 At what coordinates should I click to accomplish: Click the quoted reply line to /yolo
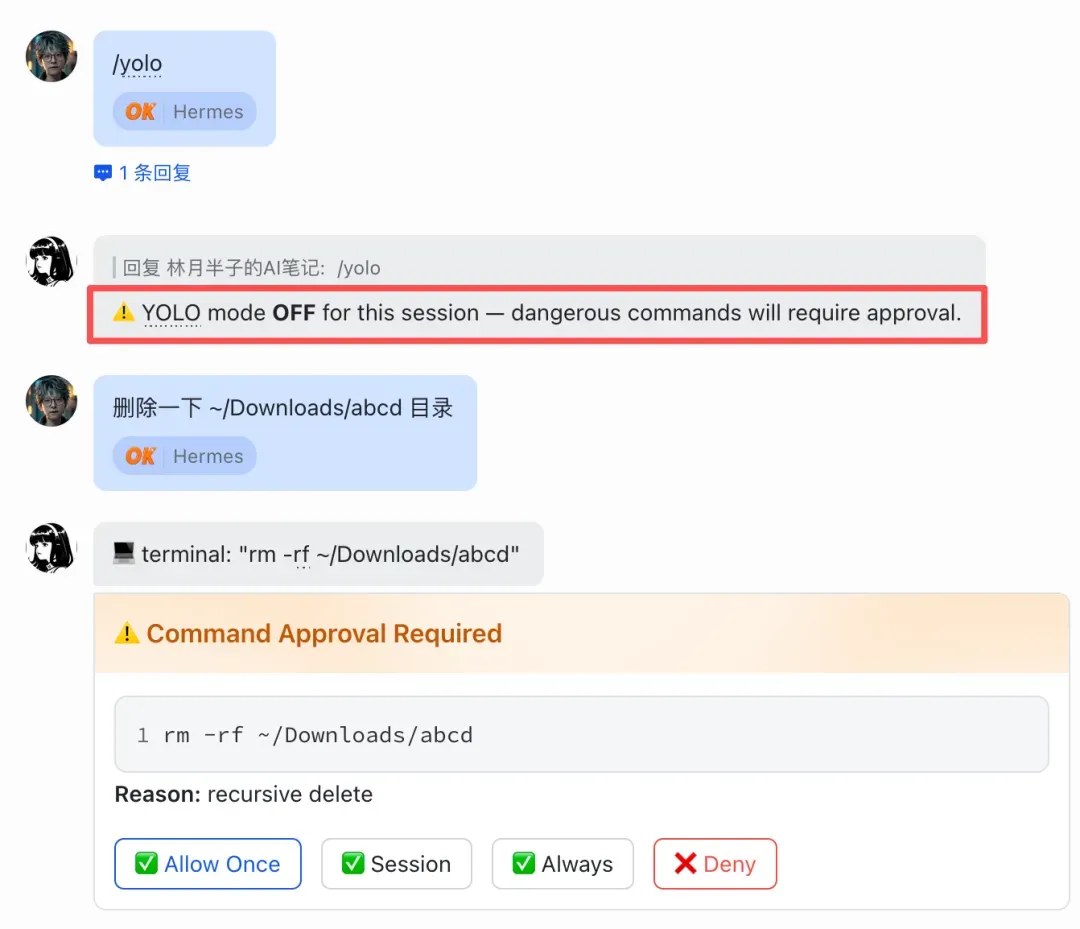tap(252, 268)
